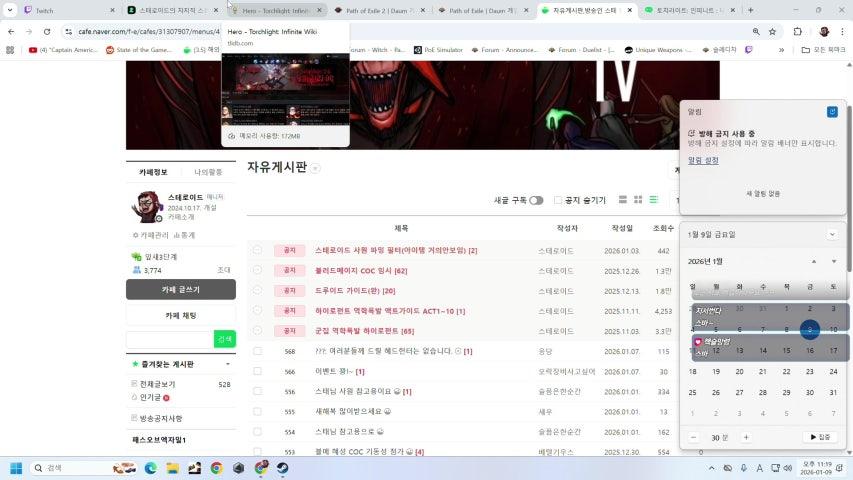The height and width of the screenshot is (480, 853).
Task: Select the checkbox for post 554
Action: pos(257,432)
